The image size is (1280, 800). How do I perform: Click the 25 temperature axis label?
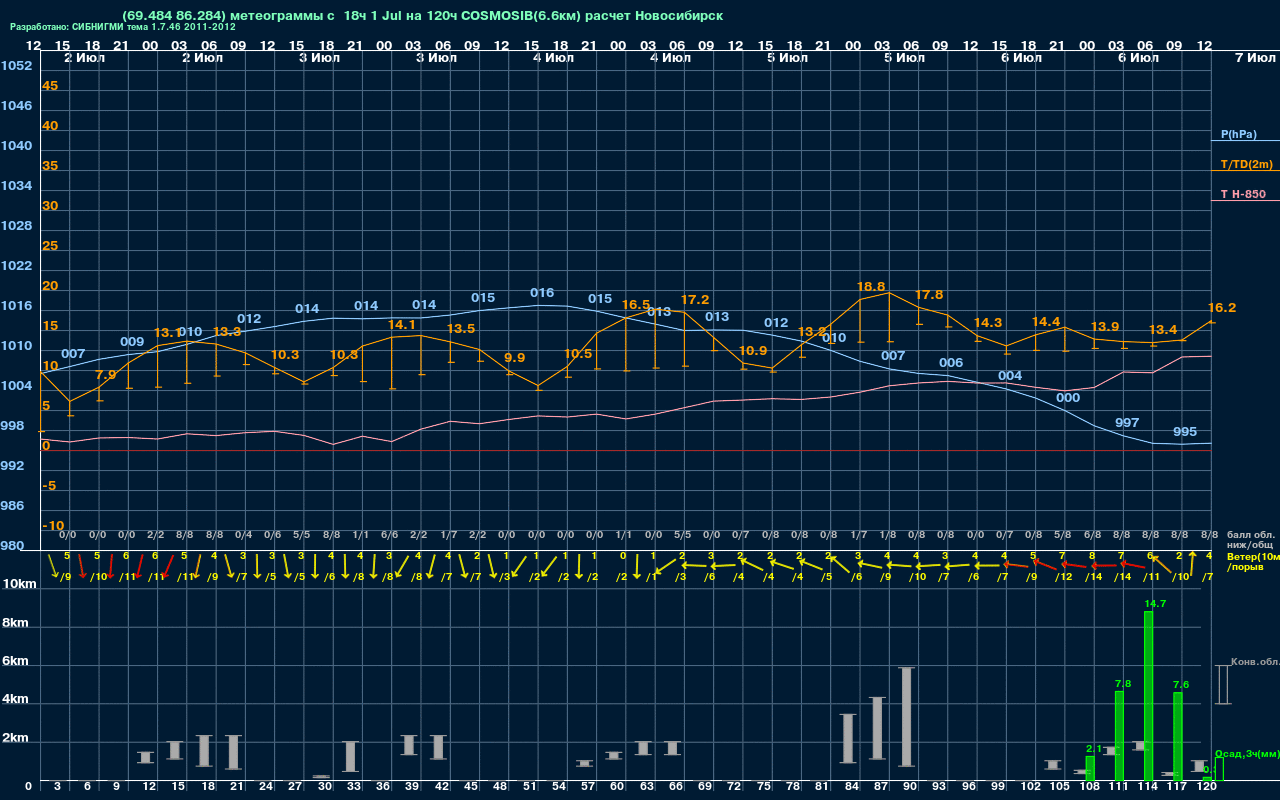pos(50,246)
